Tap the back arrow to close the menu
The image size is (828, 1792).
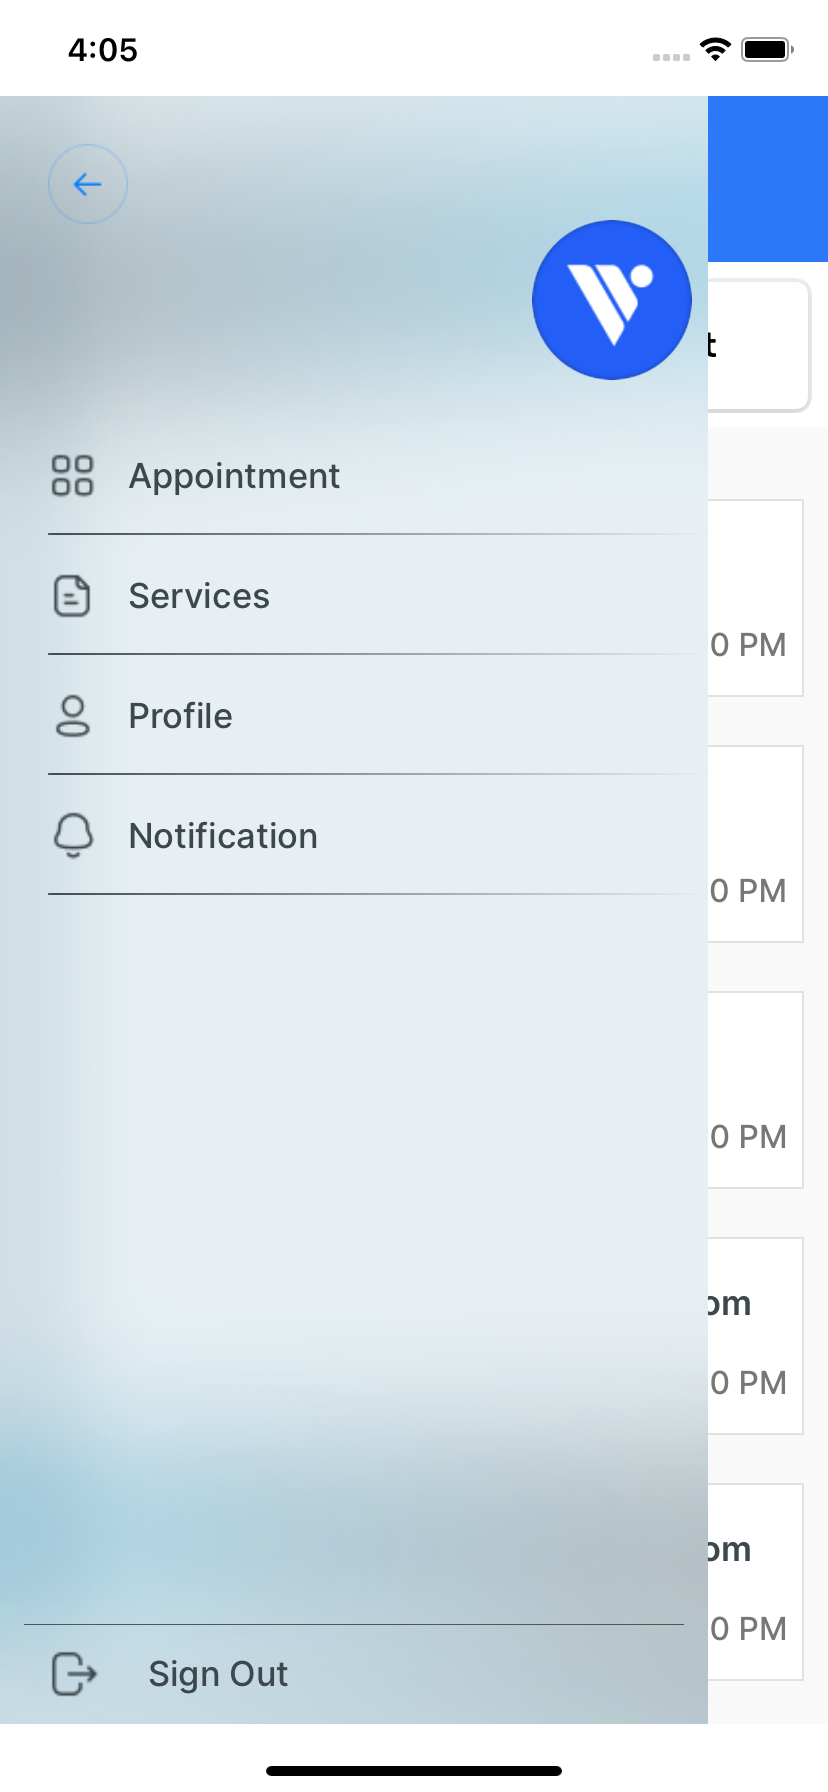click(x=88, y=184)
